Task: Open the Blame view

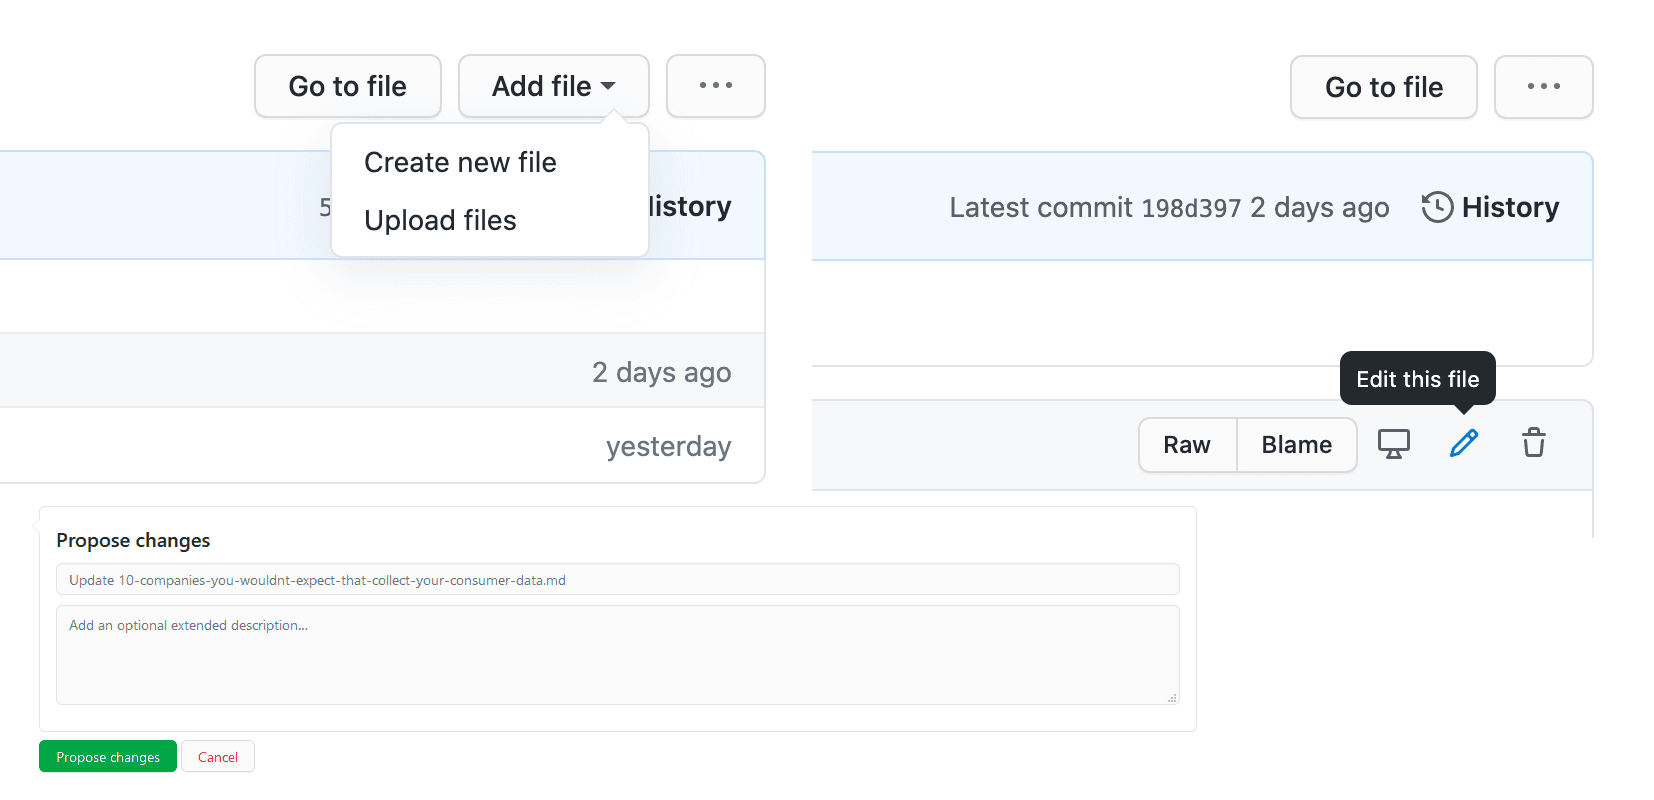Action: pyautogui.click(x=1296, y=445)
